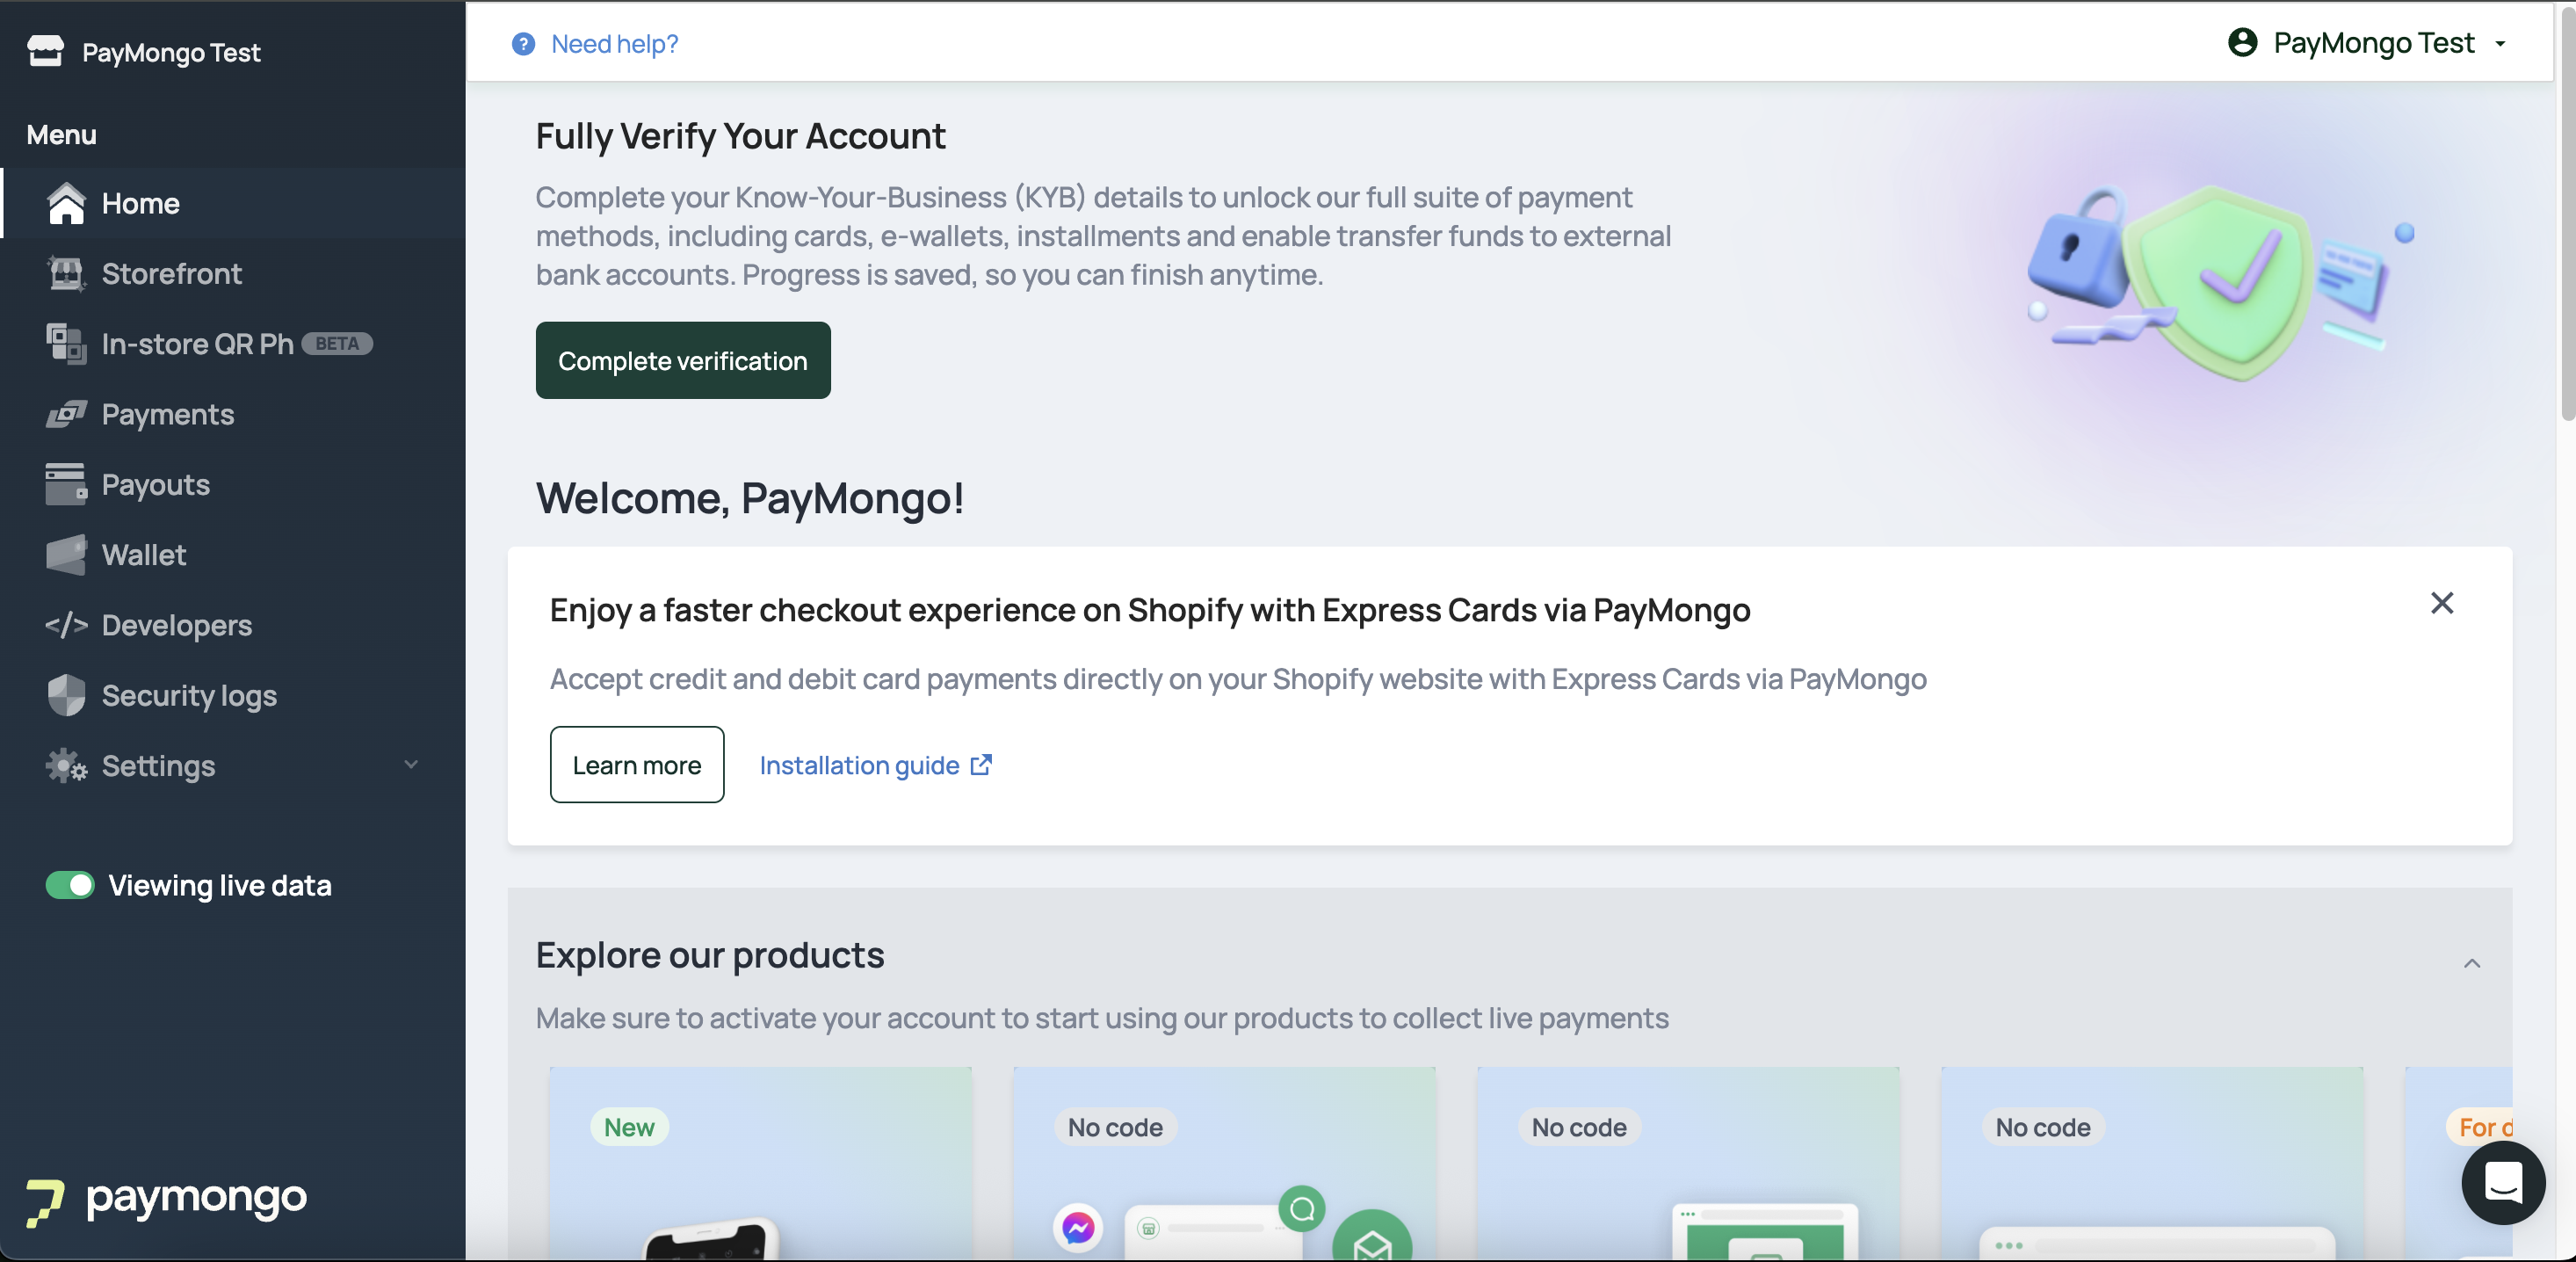Collapse the Explore our products section
The height and width of the screenshot is (1262, 2576).
(x=2472, y=964)
